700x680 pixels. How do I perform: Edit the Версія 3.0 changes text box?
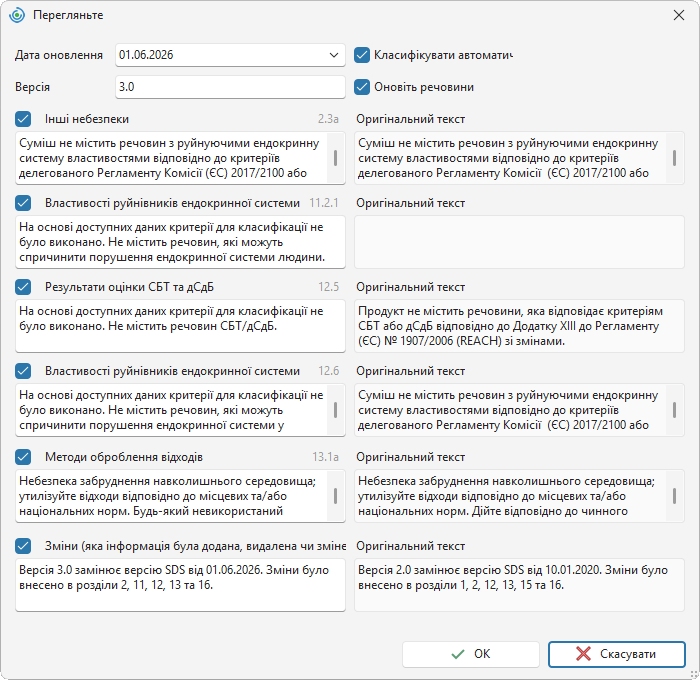pos(180,584)
